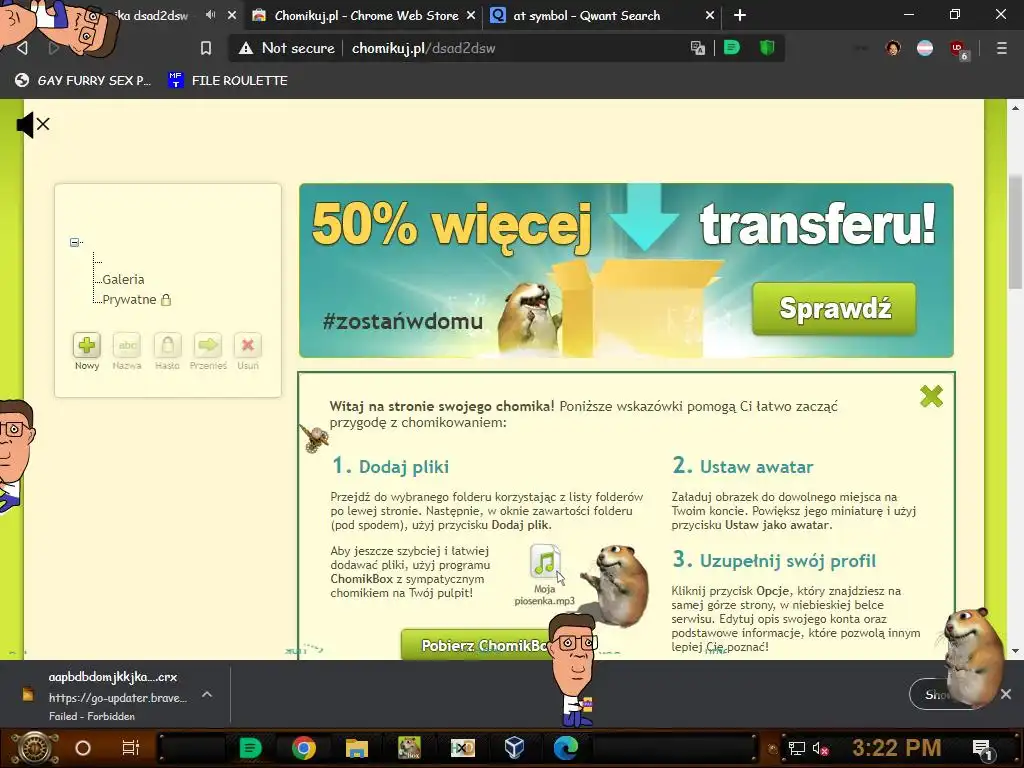This screenshot has width=1024, height=768.
Task: Open Google Chrome from the taskbar
Action: (x=304, y=748)
